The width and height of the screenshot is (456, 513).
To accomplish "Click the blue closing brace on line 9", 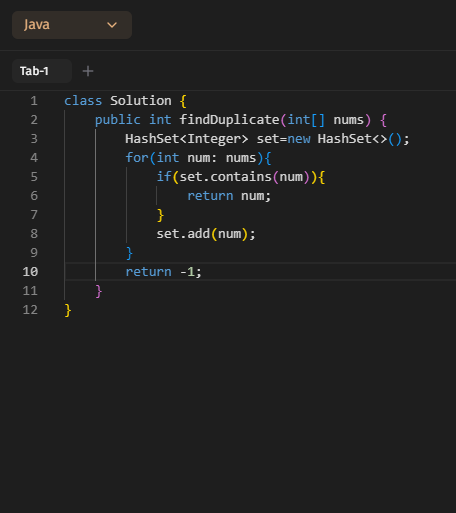I will coord(130,253).
